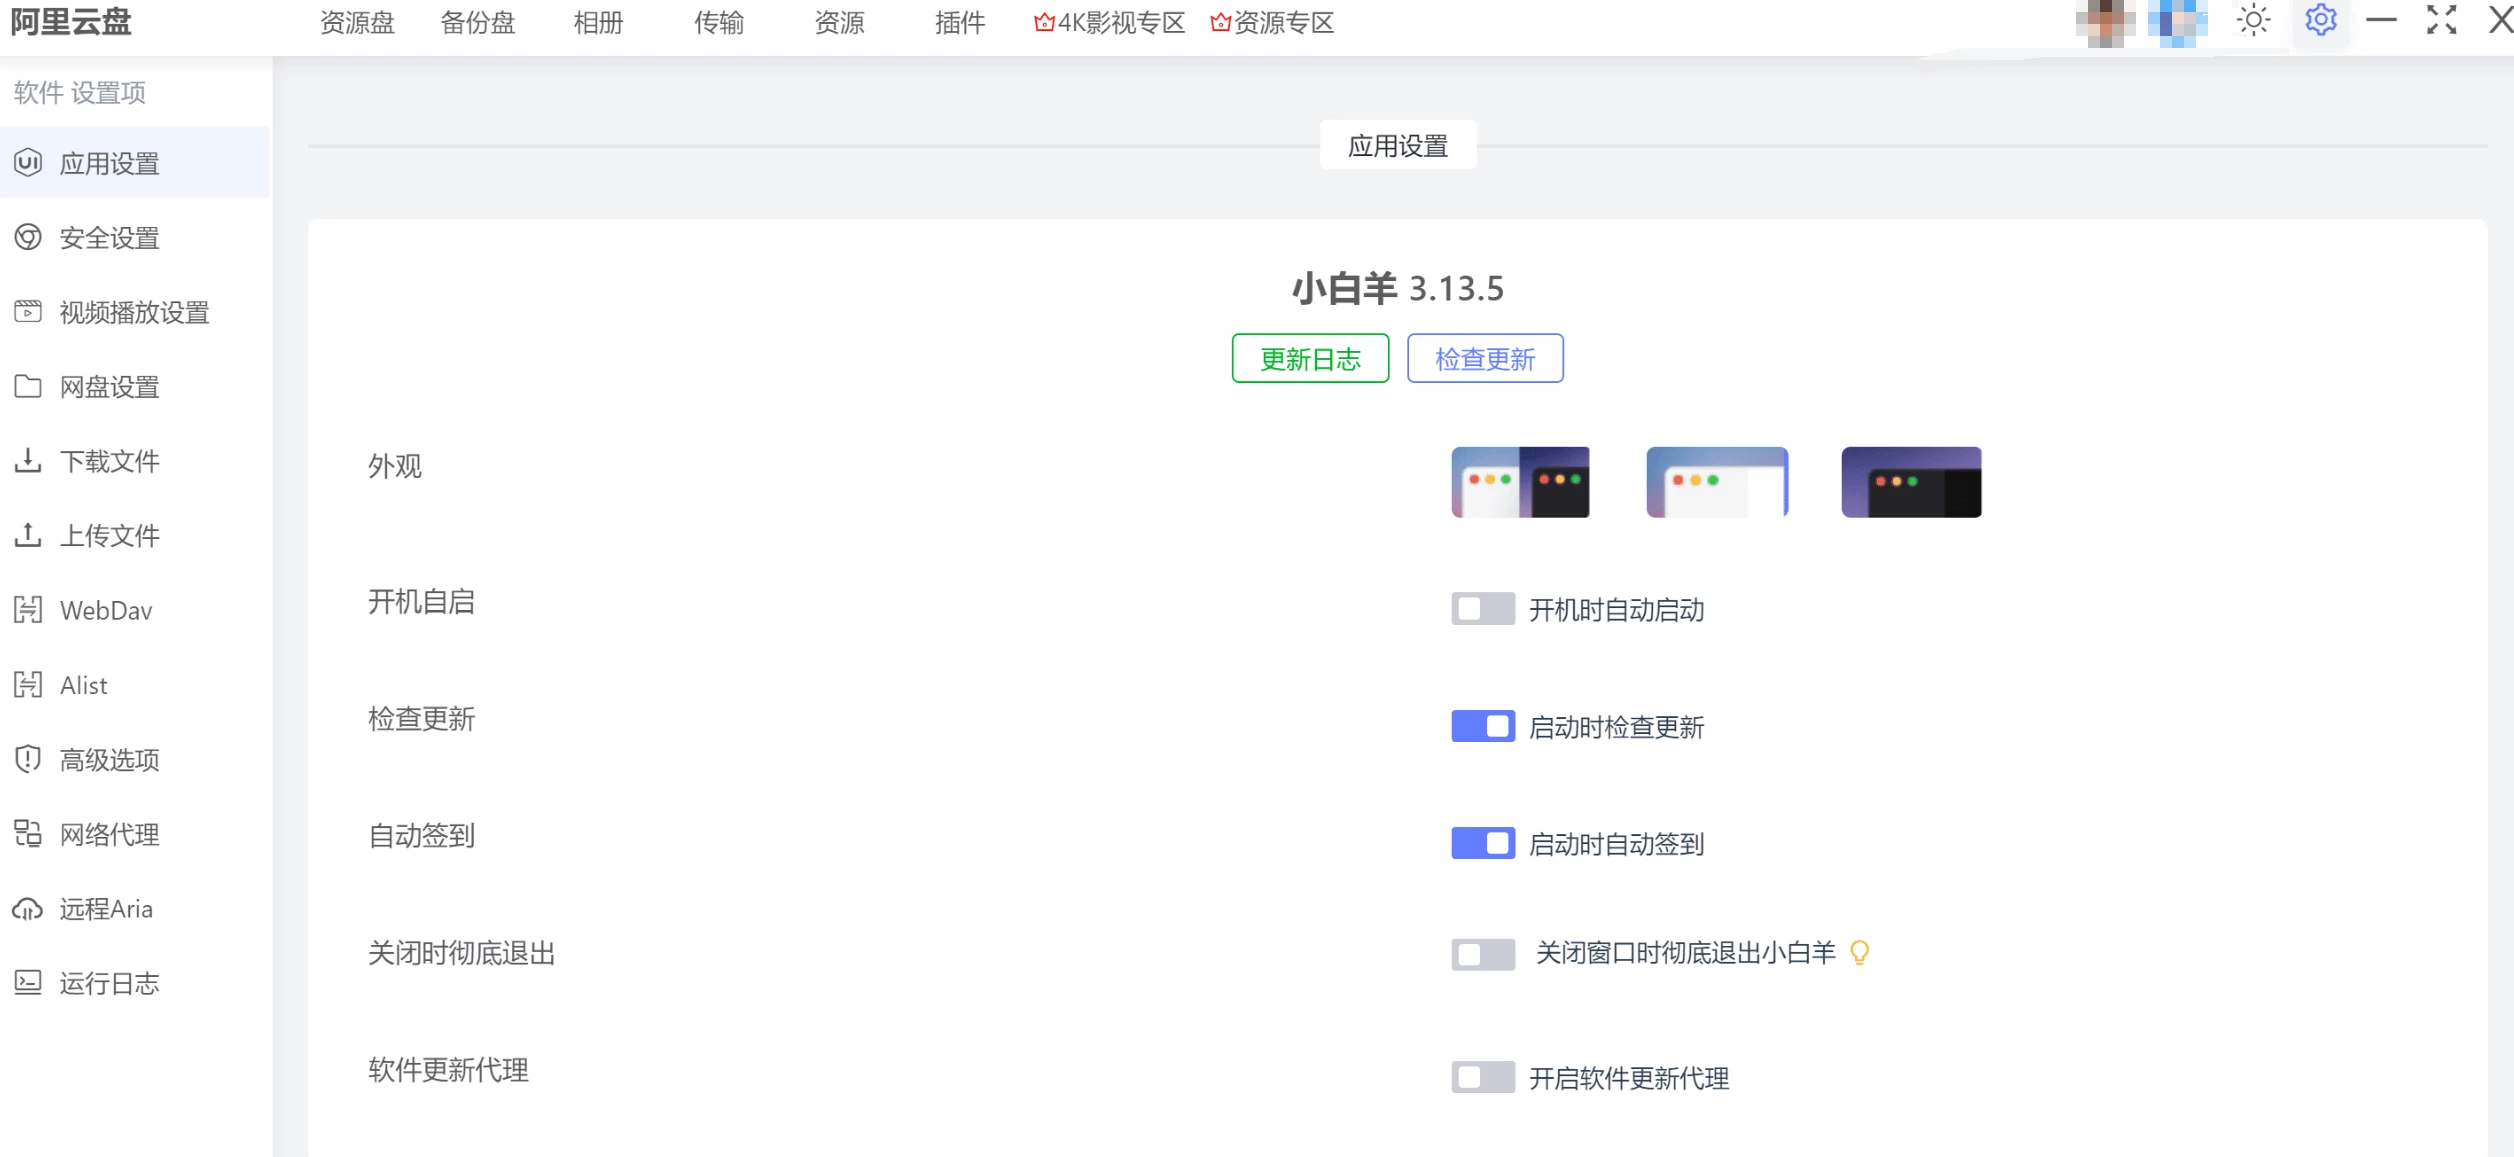Click the crown icon of 资源专区
The width and height of the screenshot is (2514, 1157).
coord(1220,22)
